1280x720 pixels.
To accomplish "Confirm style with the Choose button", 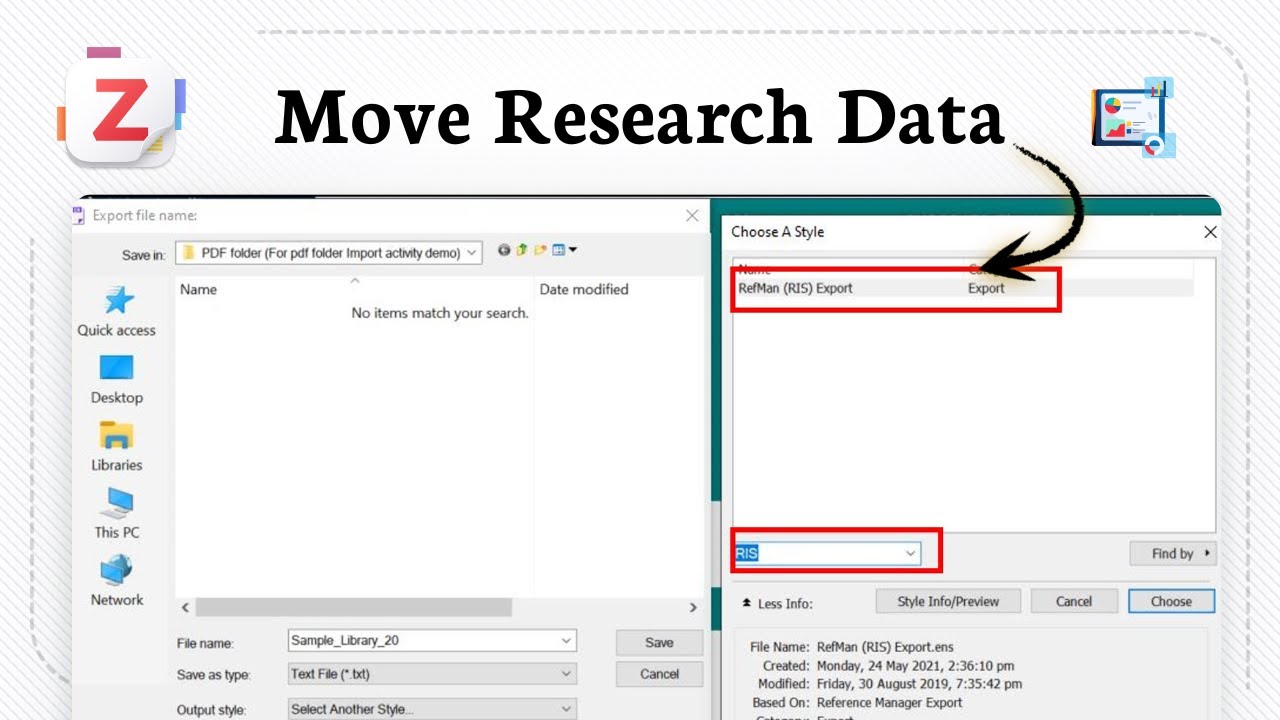I will tap(1171, 601).
